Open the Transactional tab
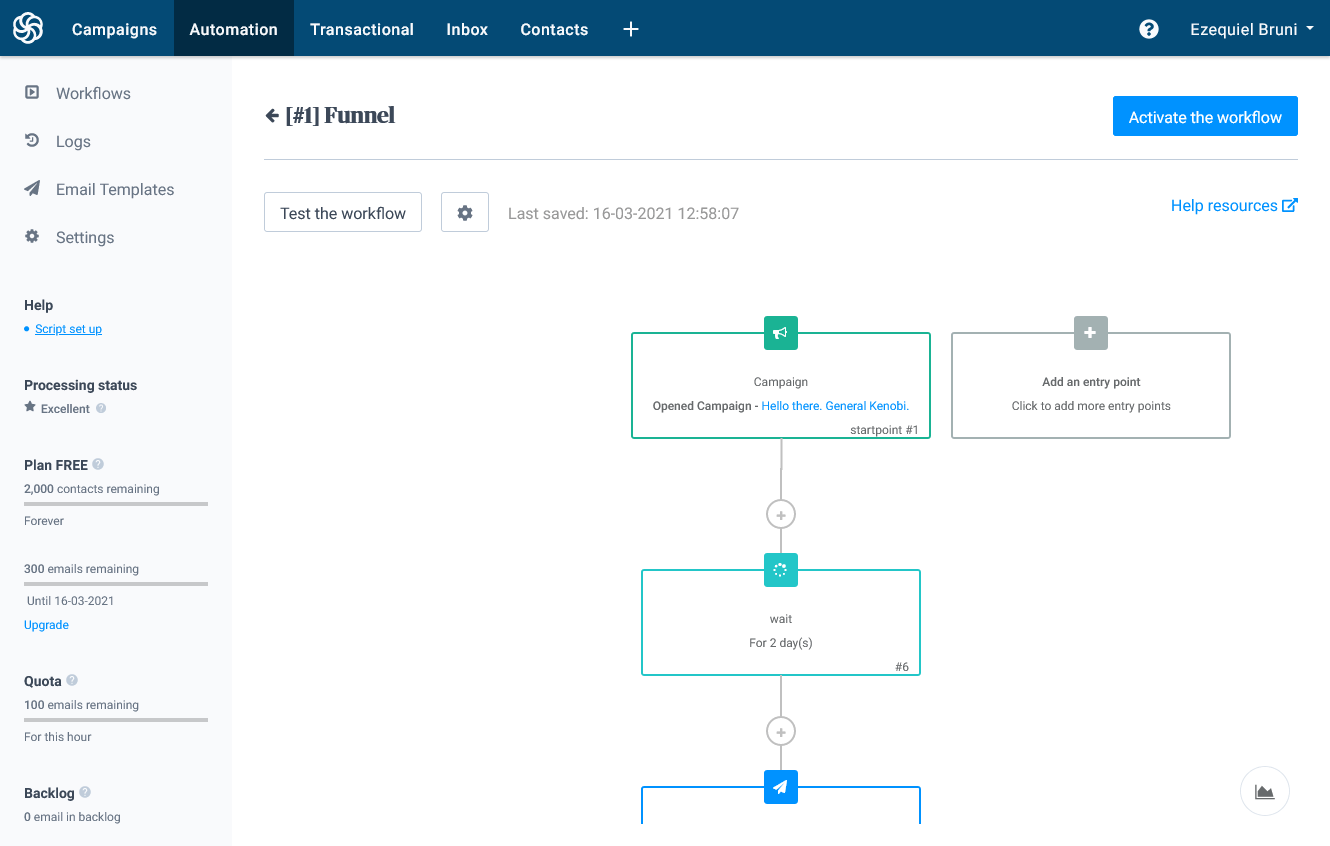The image size is (1330, 846). pos(362,29)
